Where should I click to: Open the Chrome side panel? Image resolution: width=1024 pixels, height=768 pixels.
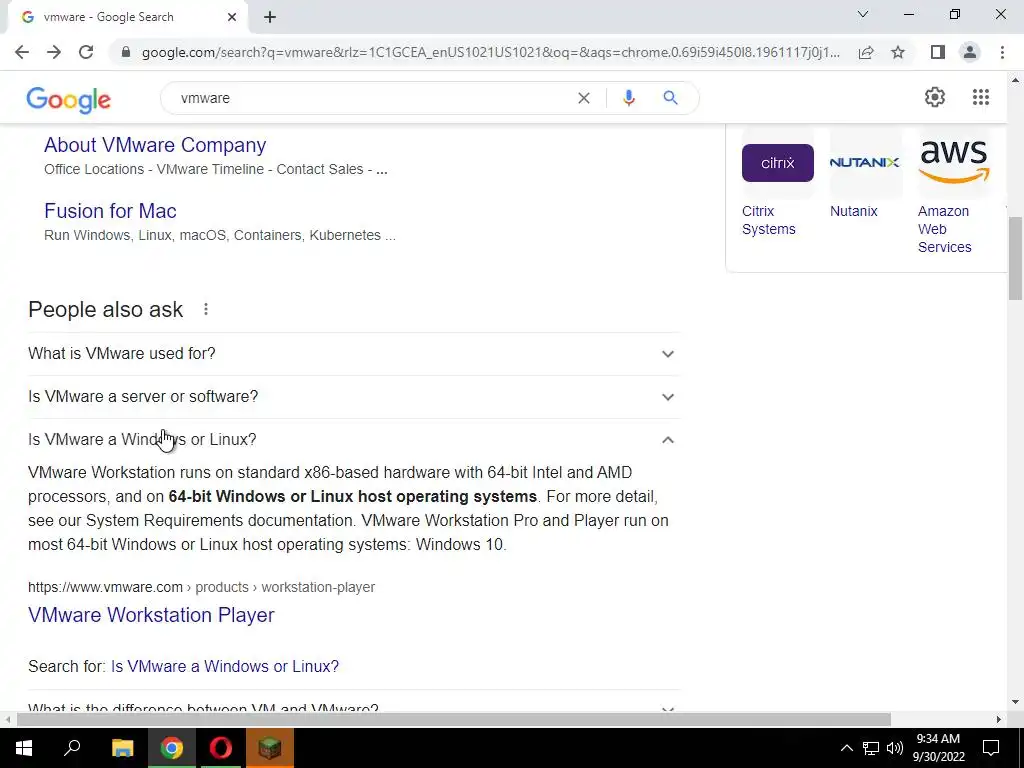pos(938,52)
